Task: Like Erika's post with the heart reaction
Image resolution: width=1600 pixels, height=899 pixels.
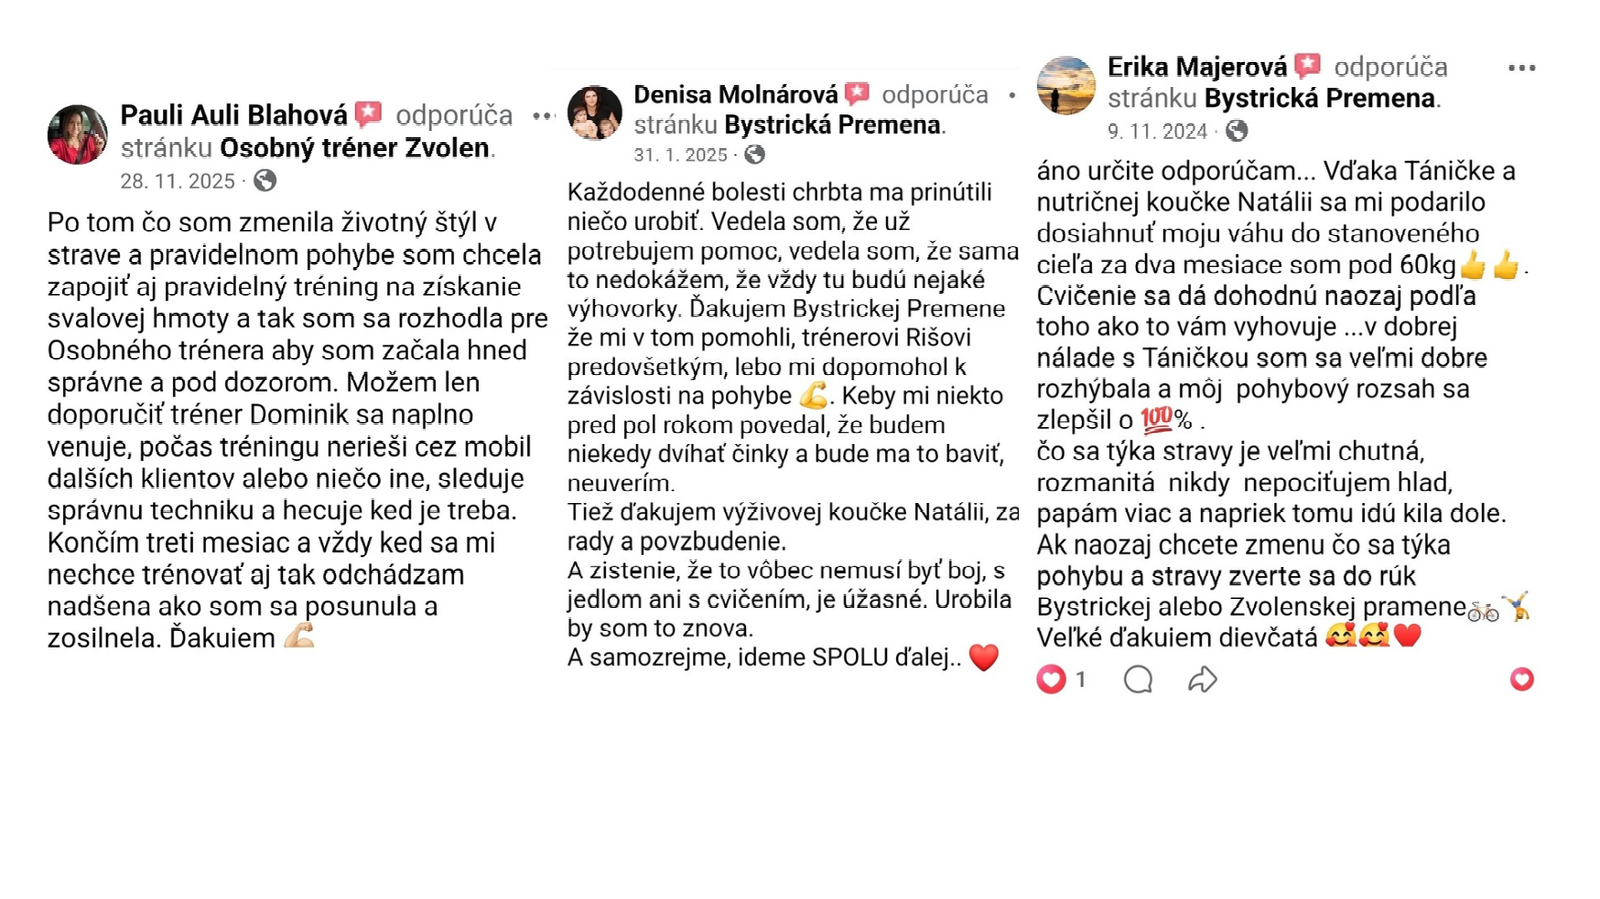Action: 1050,680
